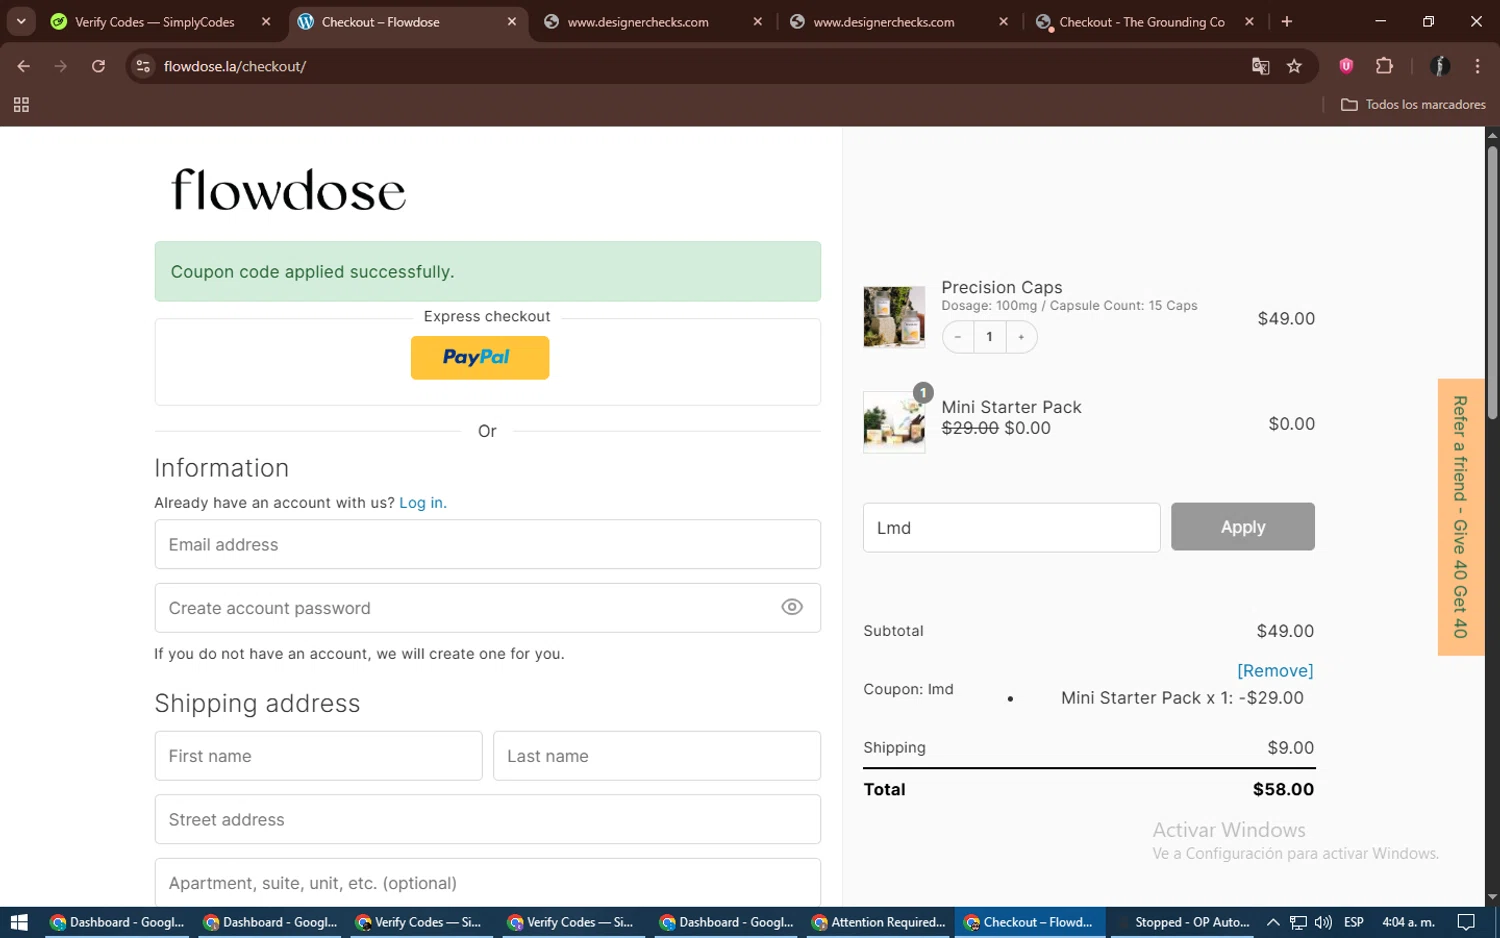Image resolution: width=1500 pixels, height=938 pixels.
Task: Open Chrome three-dot menu
Action: (x=1477, y=66)
